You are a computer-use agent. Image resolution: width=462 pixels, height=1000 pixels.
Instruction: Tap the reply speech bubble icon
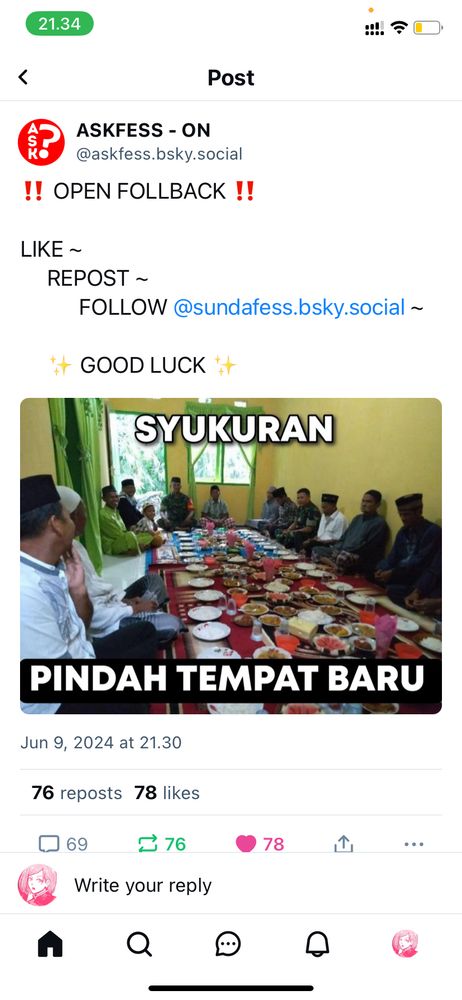click(x=49, y=844)
